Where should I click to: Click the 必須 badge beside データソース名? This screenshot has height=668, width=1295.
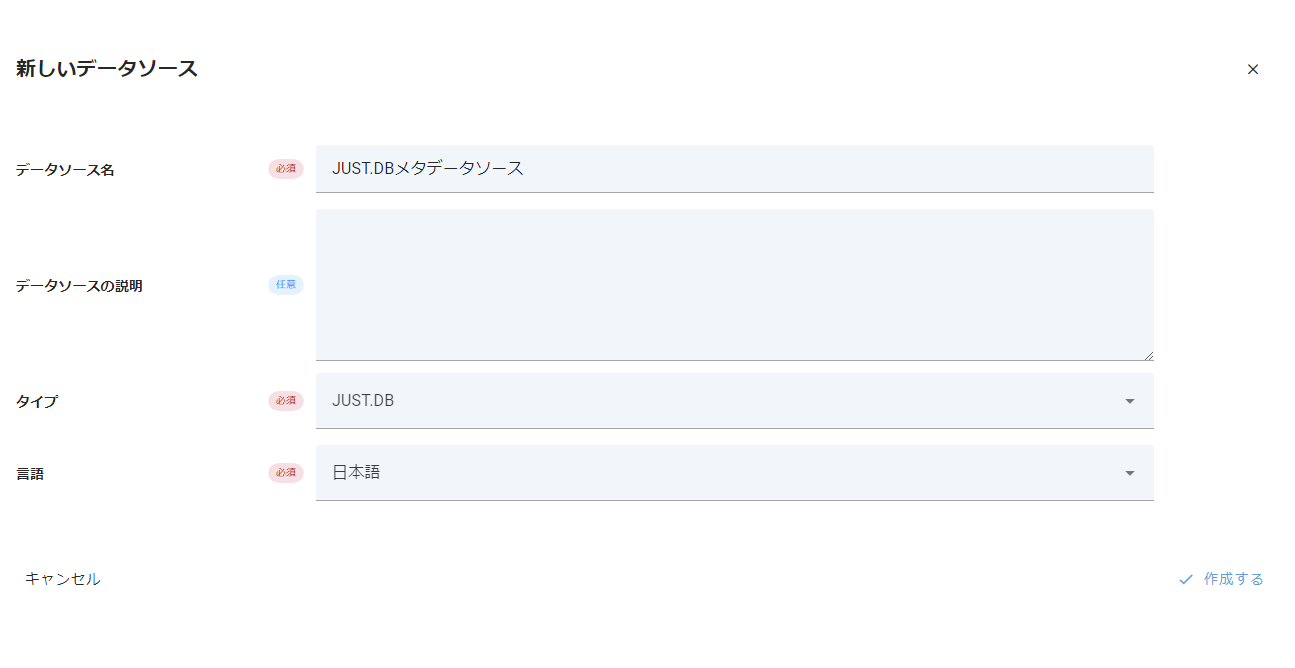[285, 169]
